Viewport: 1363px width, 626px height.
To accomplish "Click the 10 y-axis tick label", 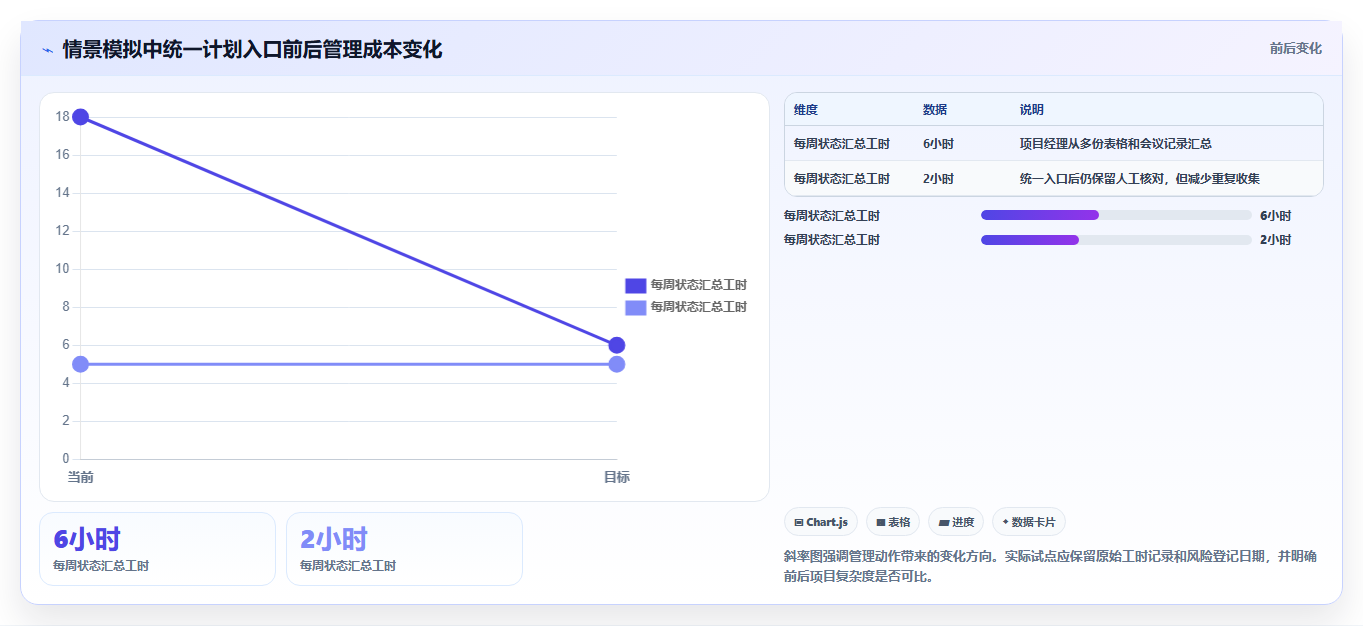I will [62, 269].
